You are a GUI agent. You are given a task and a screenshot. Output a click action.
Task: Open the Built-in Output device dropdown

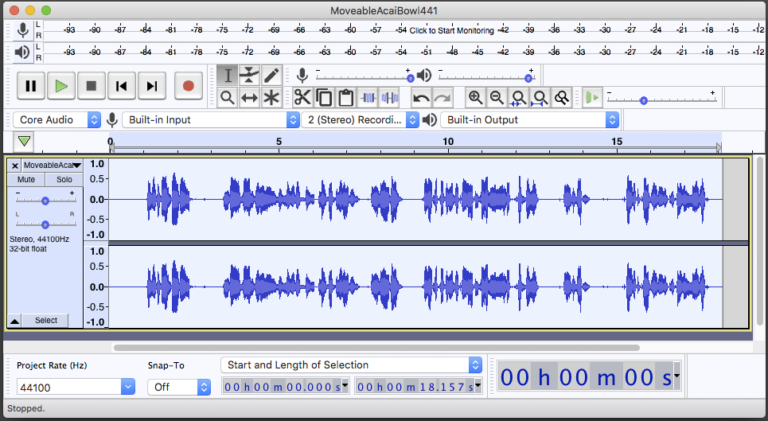tap(530, 120)
